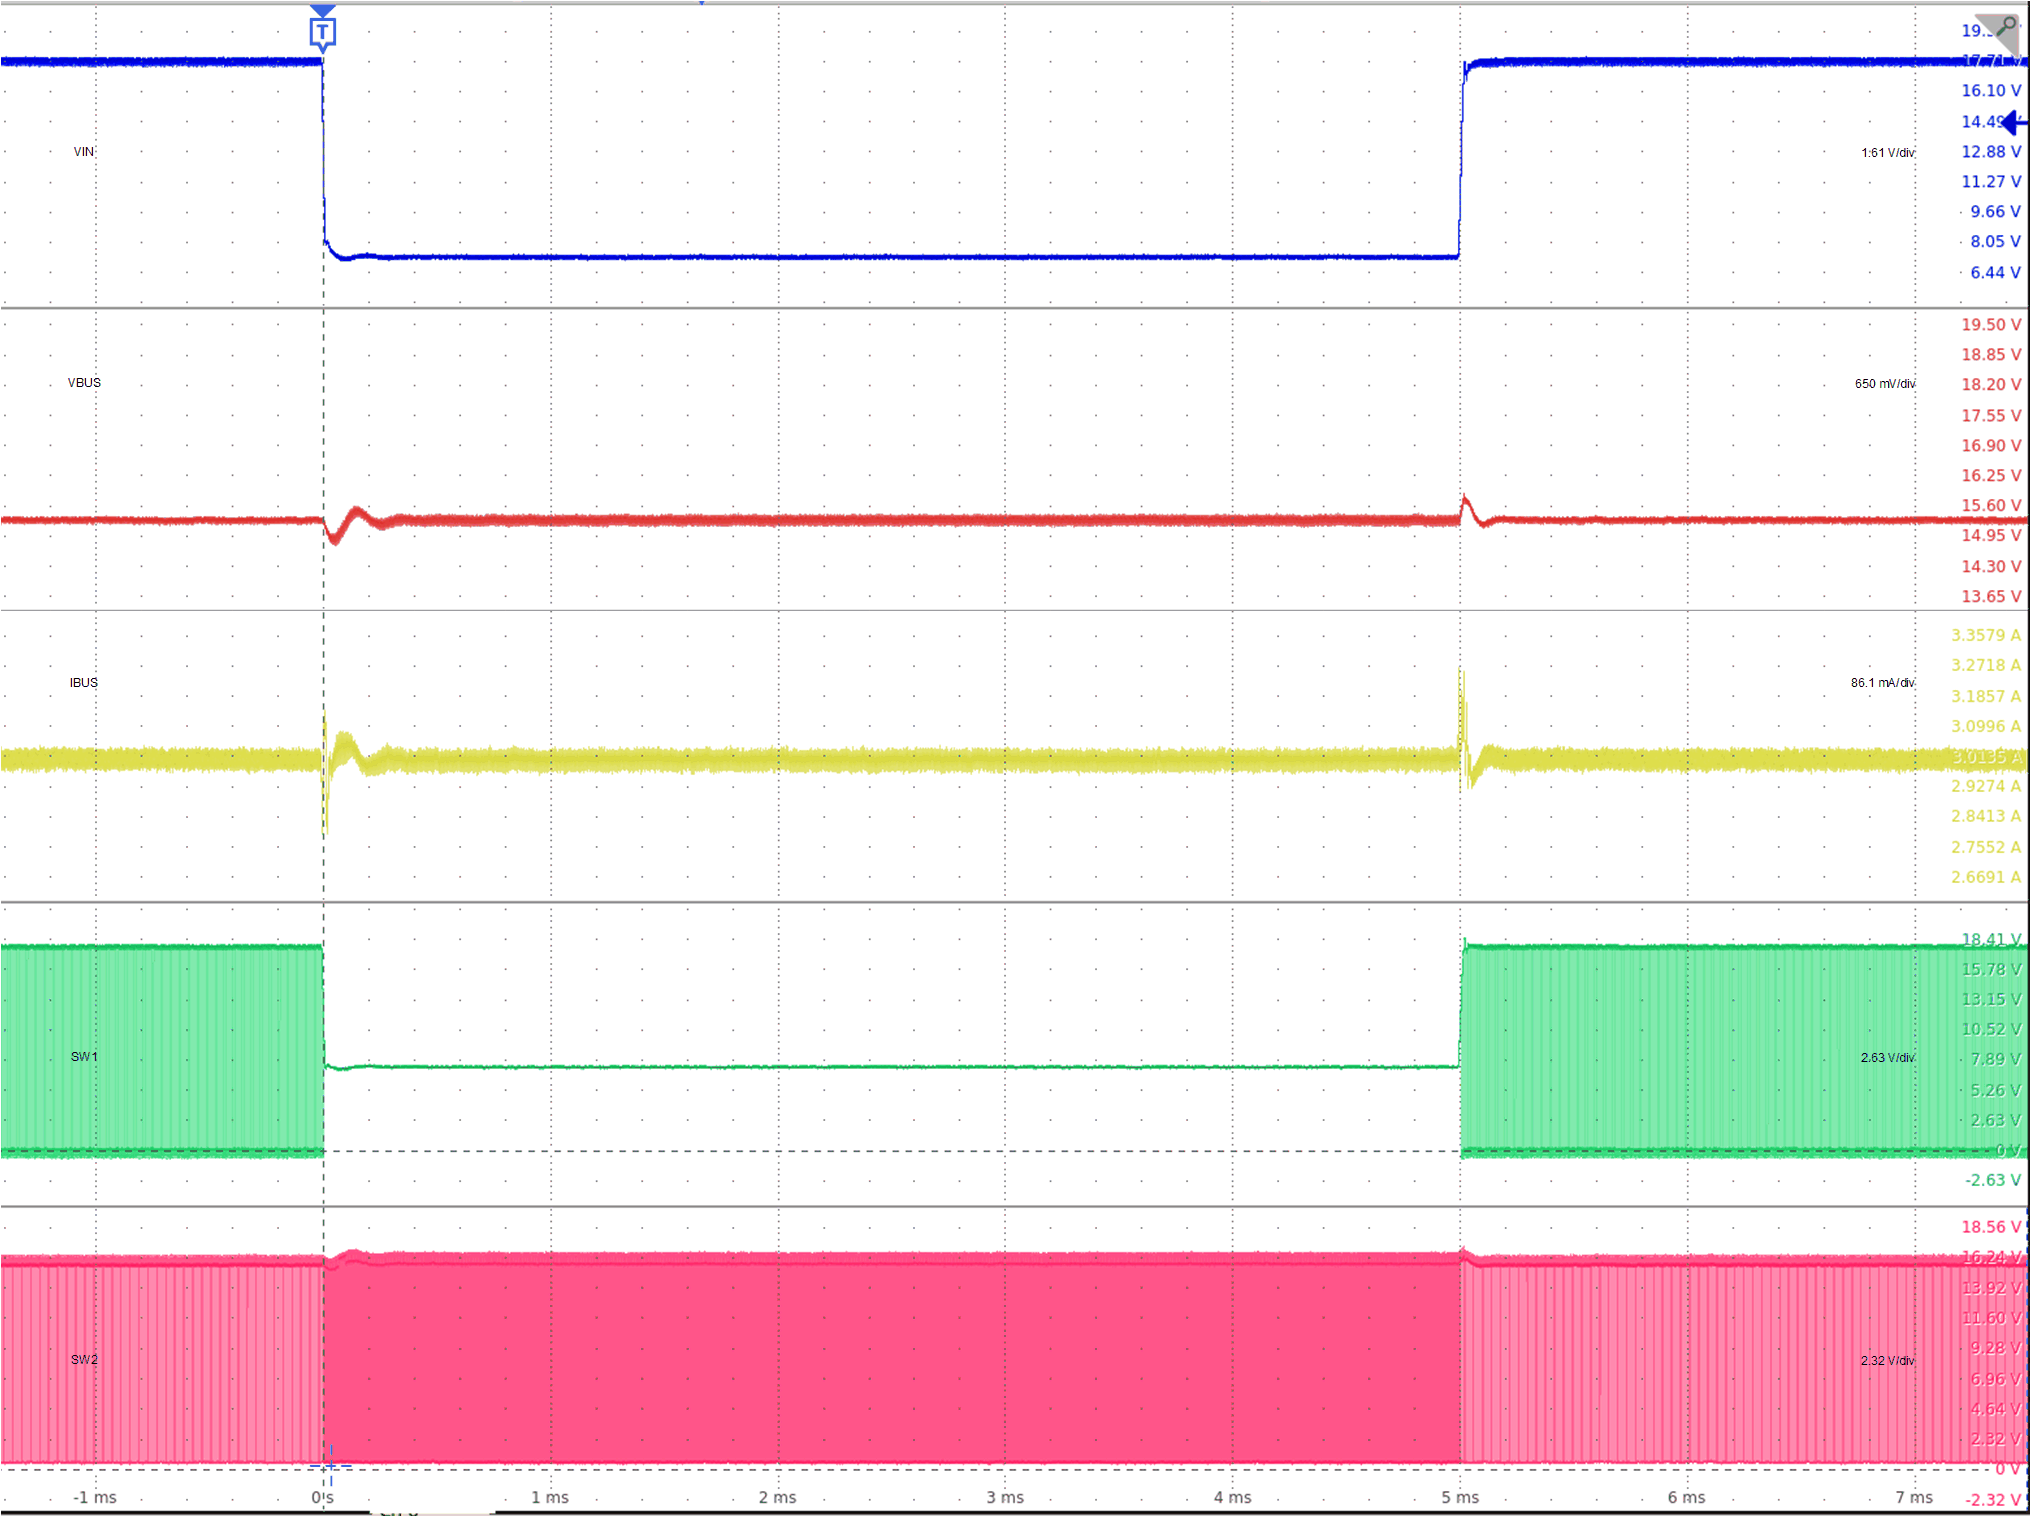Click the 5 ms time axis label
This screenshot has width=2031, height=1517.
tap(1460, 1497)
